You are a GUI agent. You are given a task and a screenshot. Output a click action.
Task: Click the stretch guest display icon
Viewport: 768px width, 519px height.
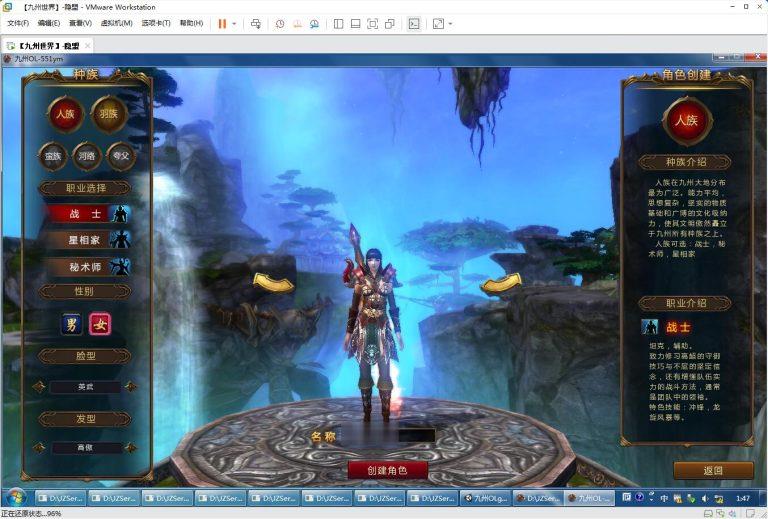438,24
